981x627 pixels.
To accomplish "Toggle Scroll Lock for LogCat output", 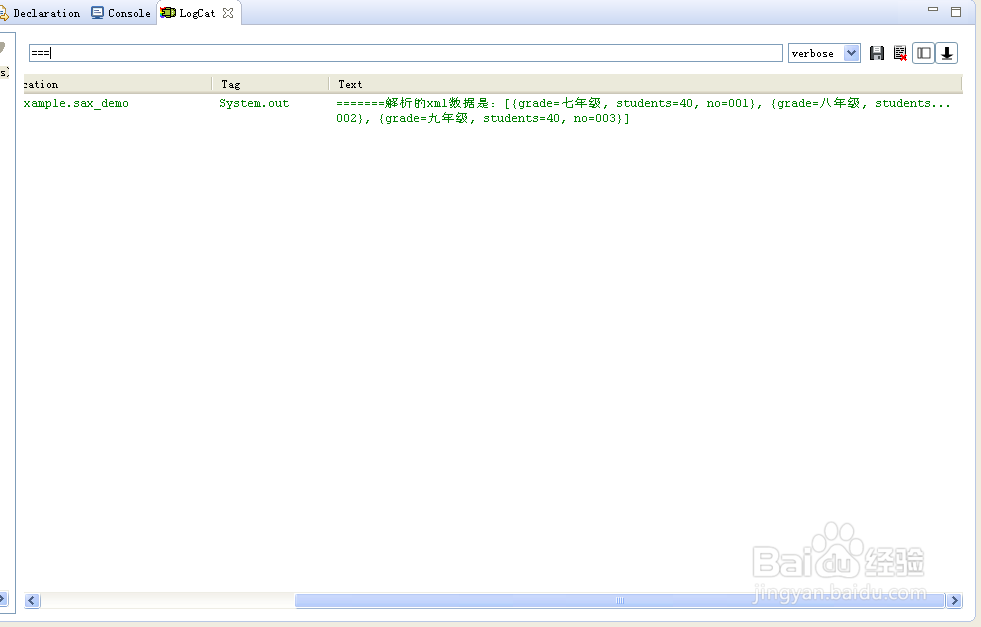I will [x=947, y=53].
